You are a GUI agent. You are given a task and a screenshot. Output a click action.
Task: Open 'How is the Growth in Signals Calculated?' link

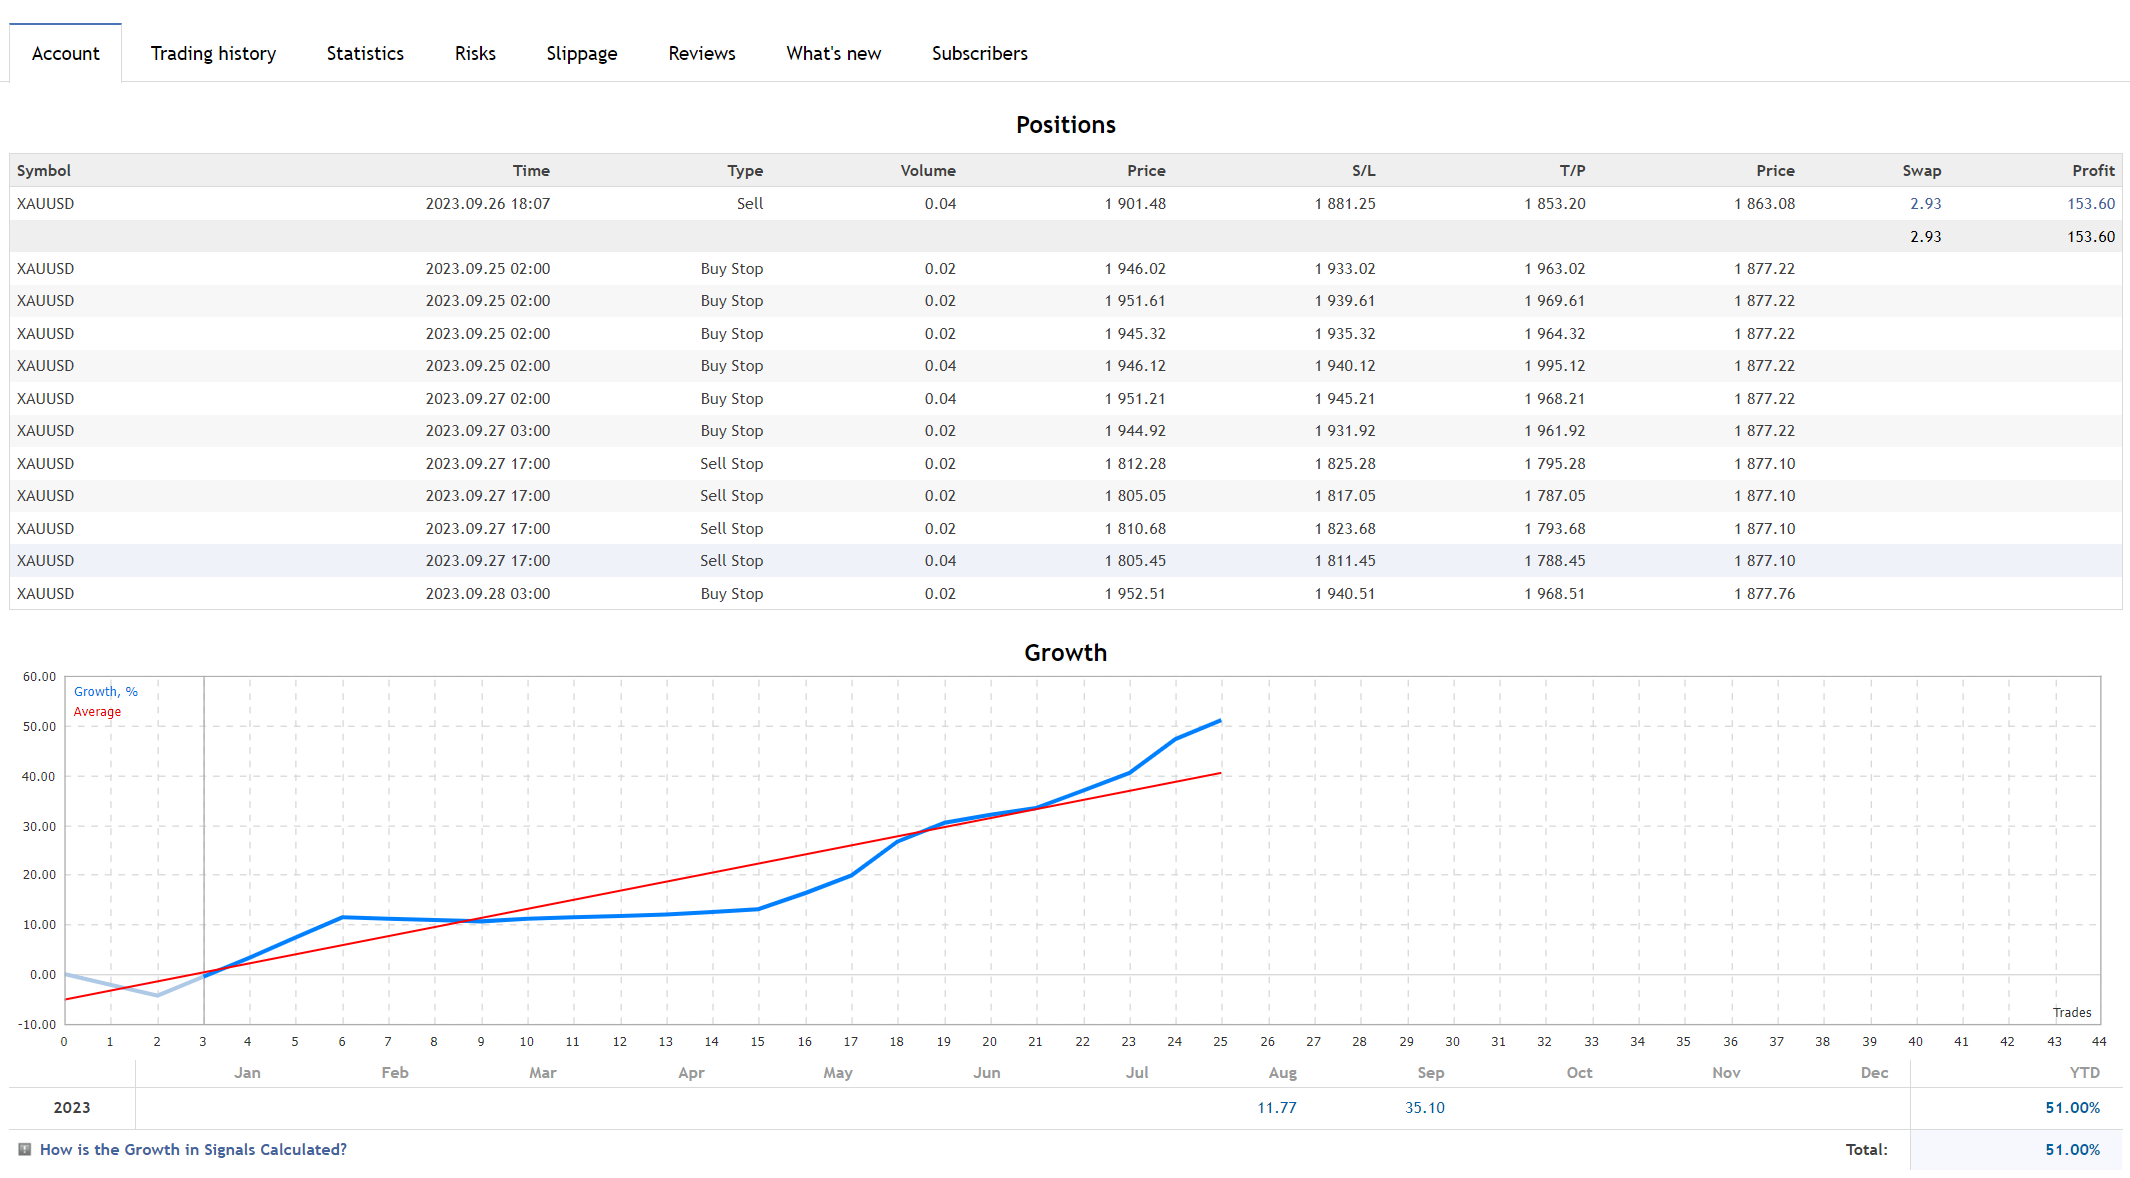tap(193, 1150)
